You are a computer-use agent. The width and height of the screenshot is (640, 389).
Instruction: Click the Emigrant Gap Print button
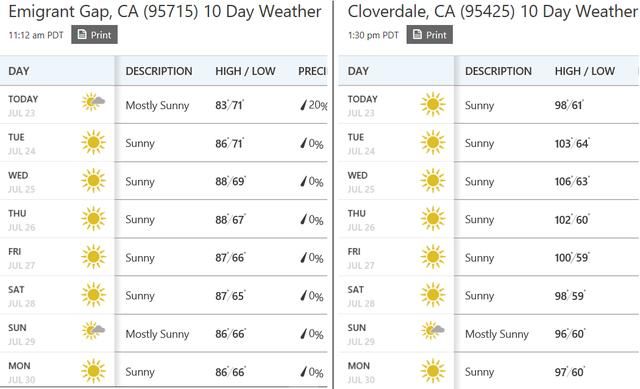[x=94, y=35]
